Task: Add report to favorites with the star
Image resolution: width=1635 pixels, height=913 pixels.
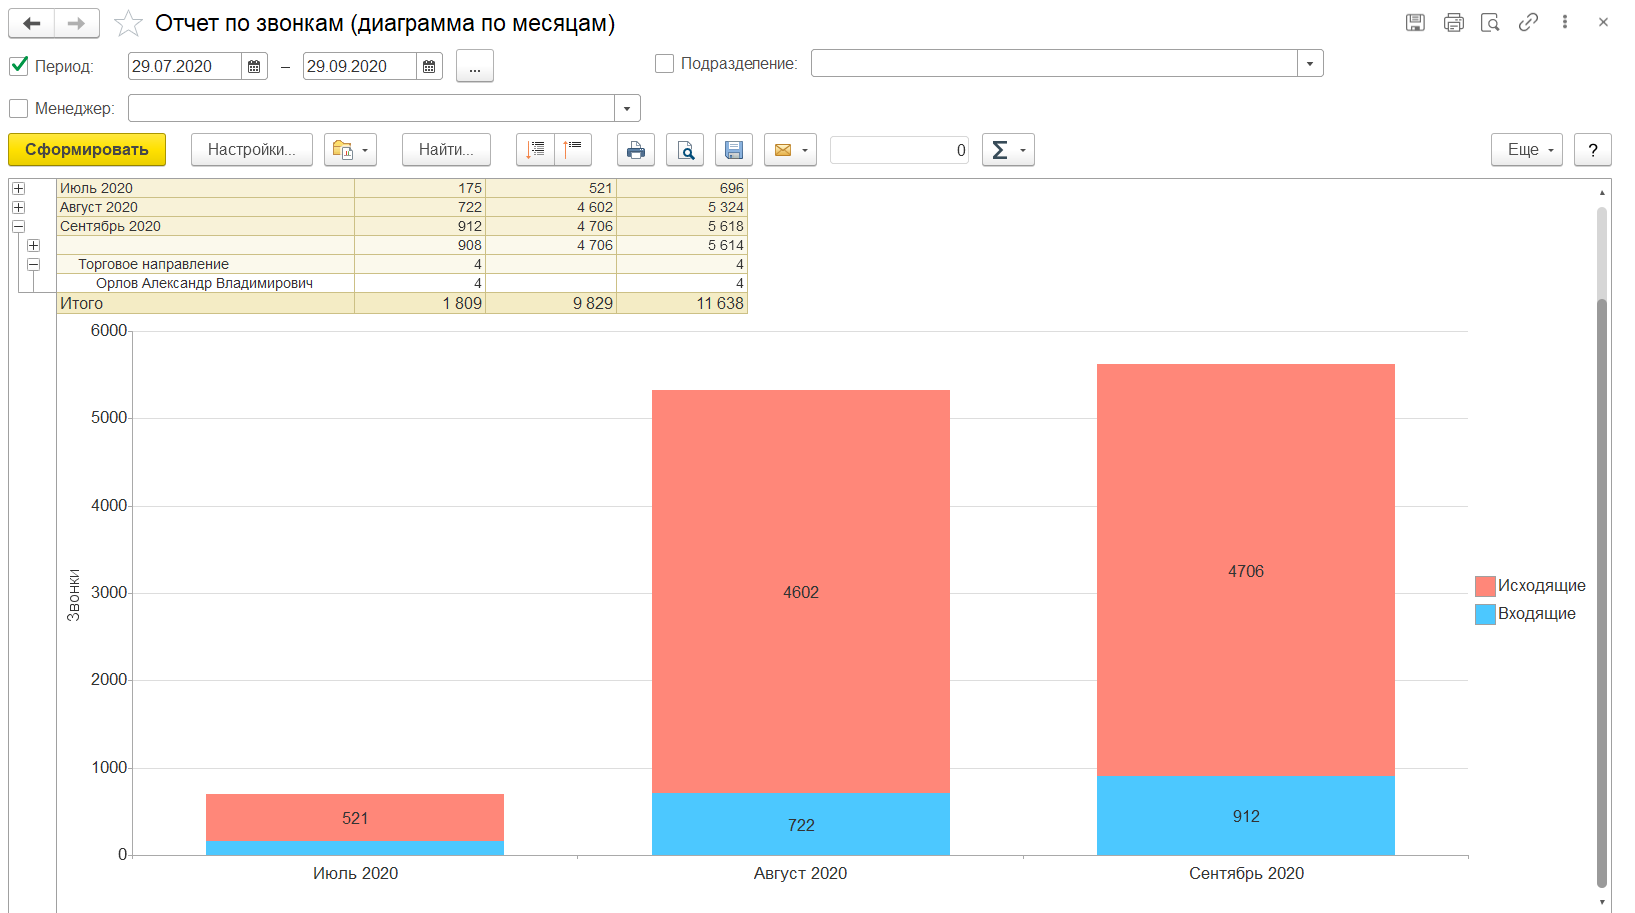Action: tap(128, 23)
